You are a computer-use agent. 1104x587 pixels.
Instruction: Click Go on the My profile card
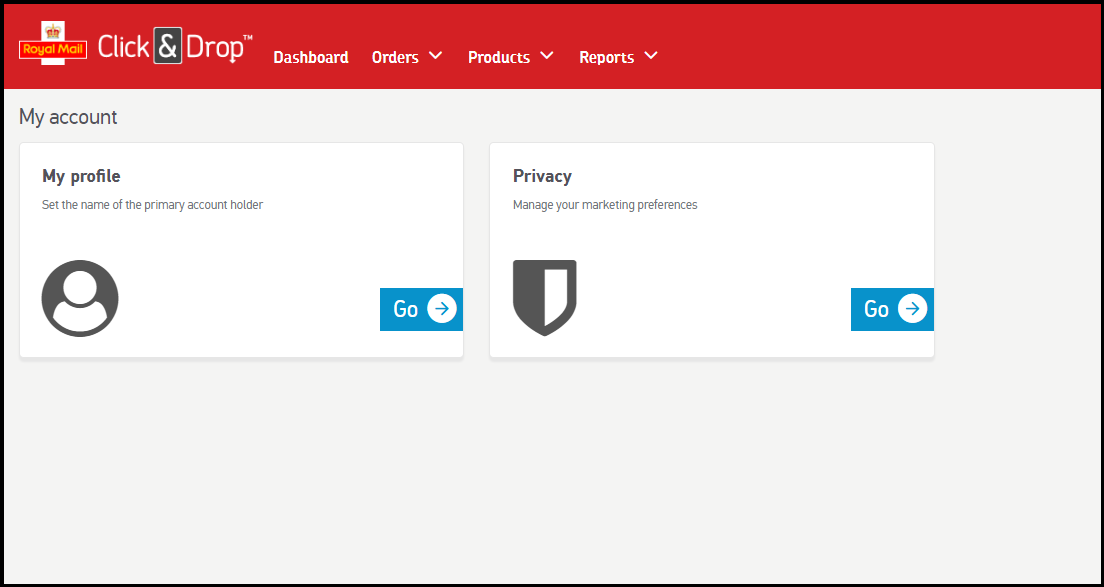tap(421, 309)
